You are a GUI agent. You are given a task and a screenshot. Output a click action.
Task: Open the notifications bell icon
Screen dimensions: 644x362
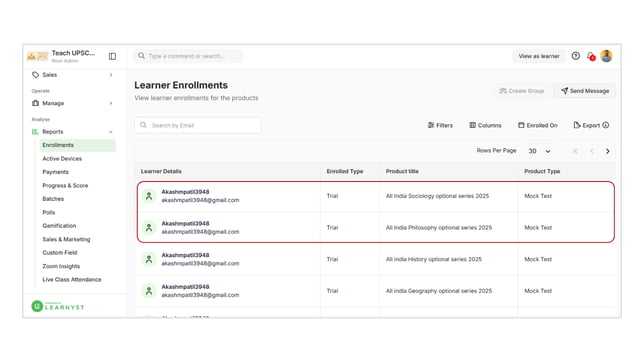pyautogui.click(x=591, y=56)
